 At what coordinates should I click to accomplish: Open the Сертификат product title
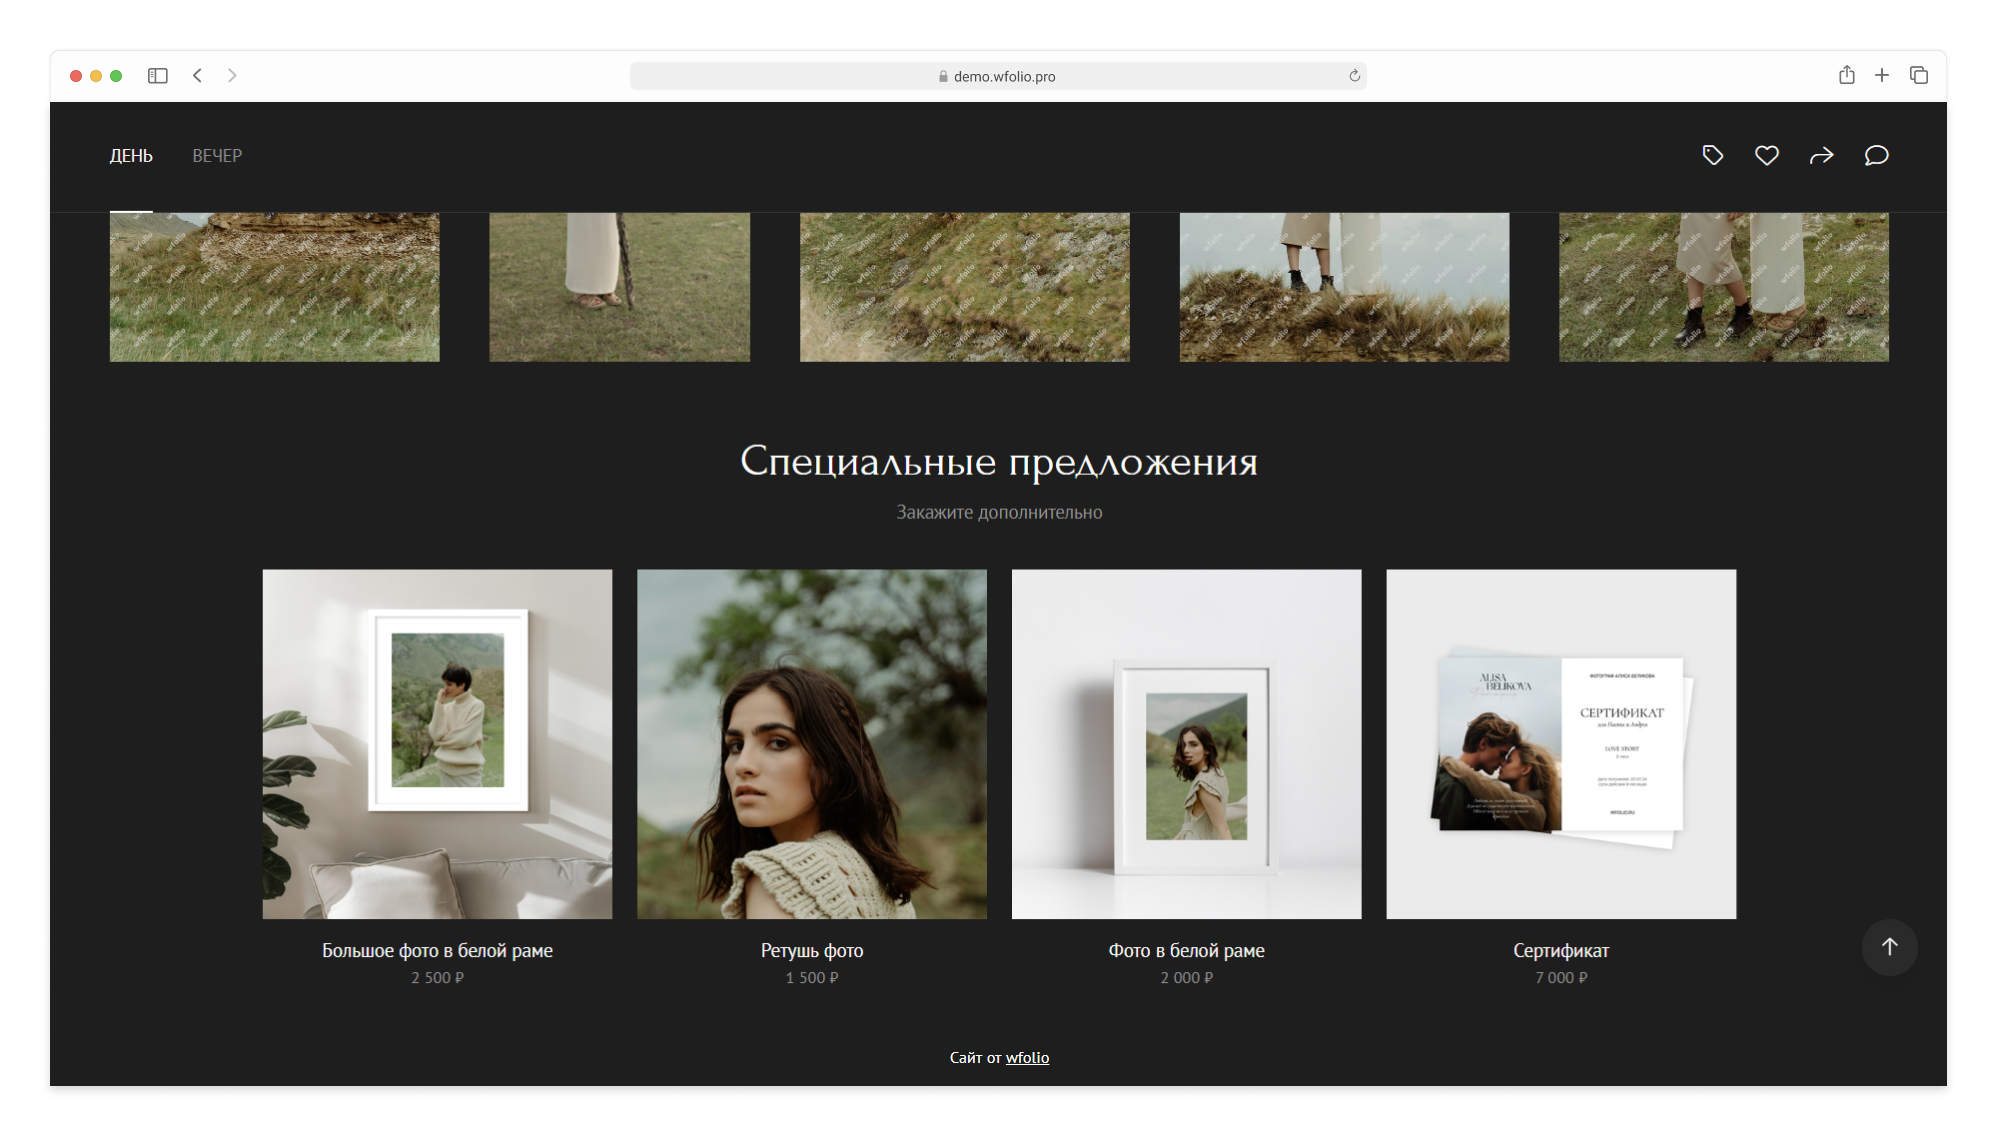[x=1560, y=950]
